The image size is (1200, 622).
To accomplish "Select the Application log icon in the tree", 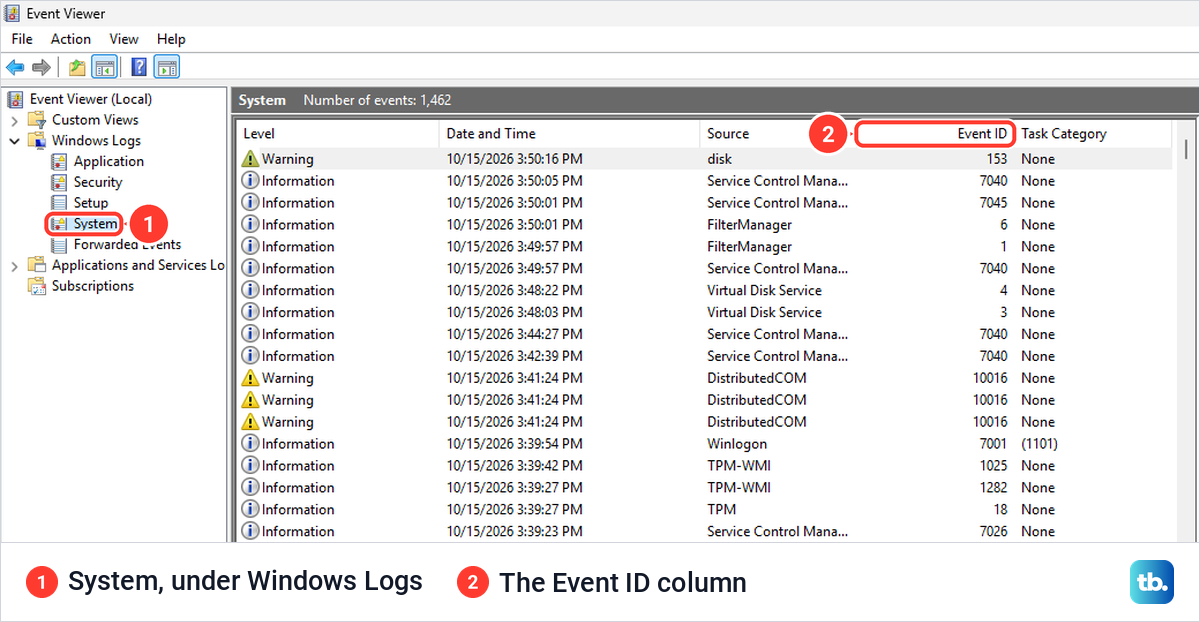I will coord(59,162).
